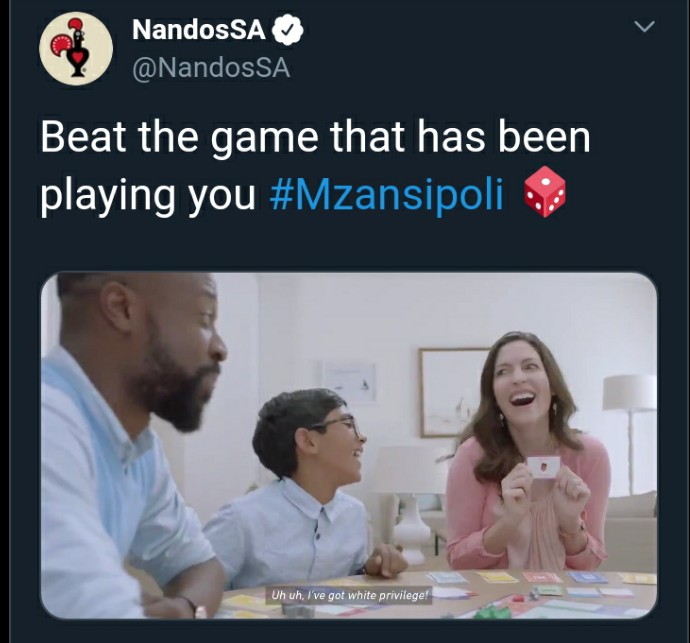Click the 'white privilege' subtitle caption
This screenshot has height=643, width=690.
pos(349,595)
